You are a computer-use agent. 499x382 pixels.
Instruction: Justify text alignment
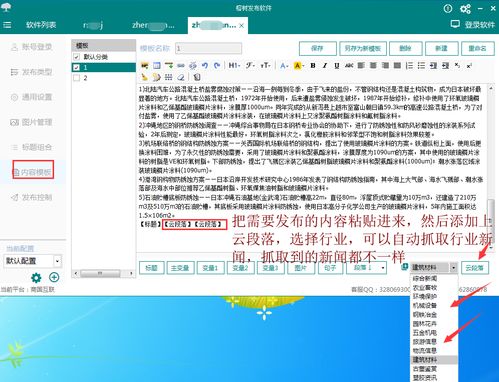[x=397, y=66]
